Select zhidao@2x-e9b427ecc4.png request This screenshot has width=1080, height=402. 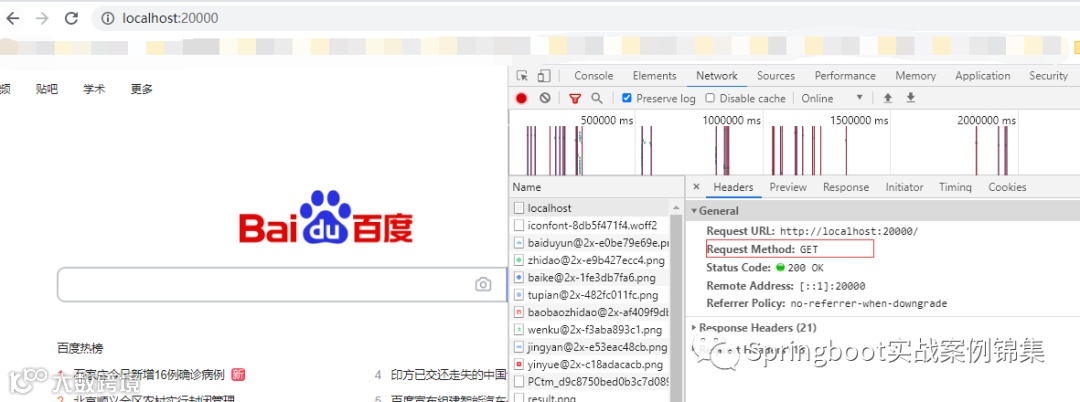591,260
